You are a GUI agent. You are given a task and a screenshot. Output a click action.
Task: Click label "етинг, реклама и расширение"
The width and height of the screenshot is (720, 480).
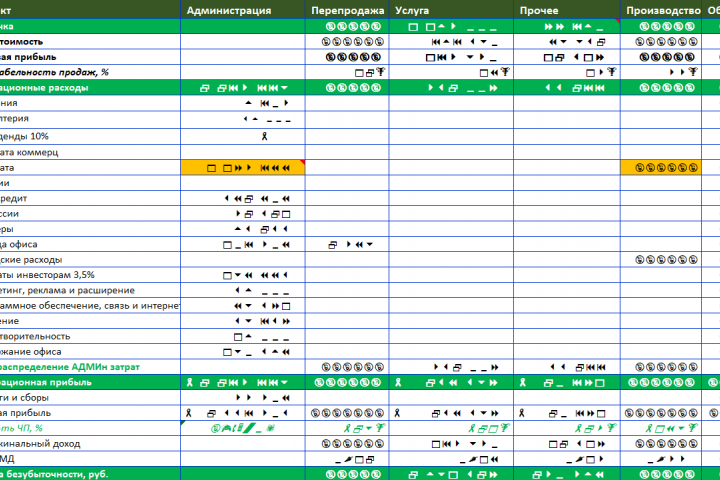67,290
